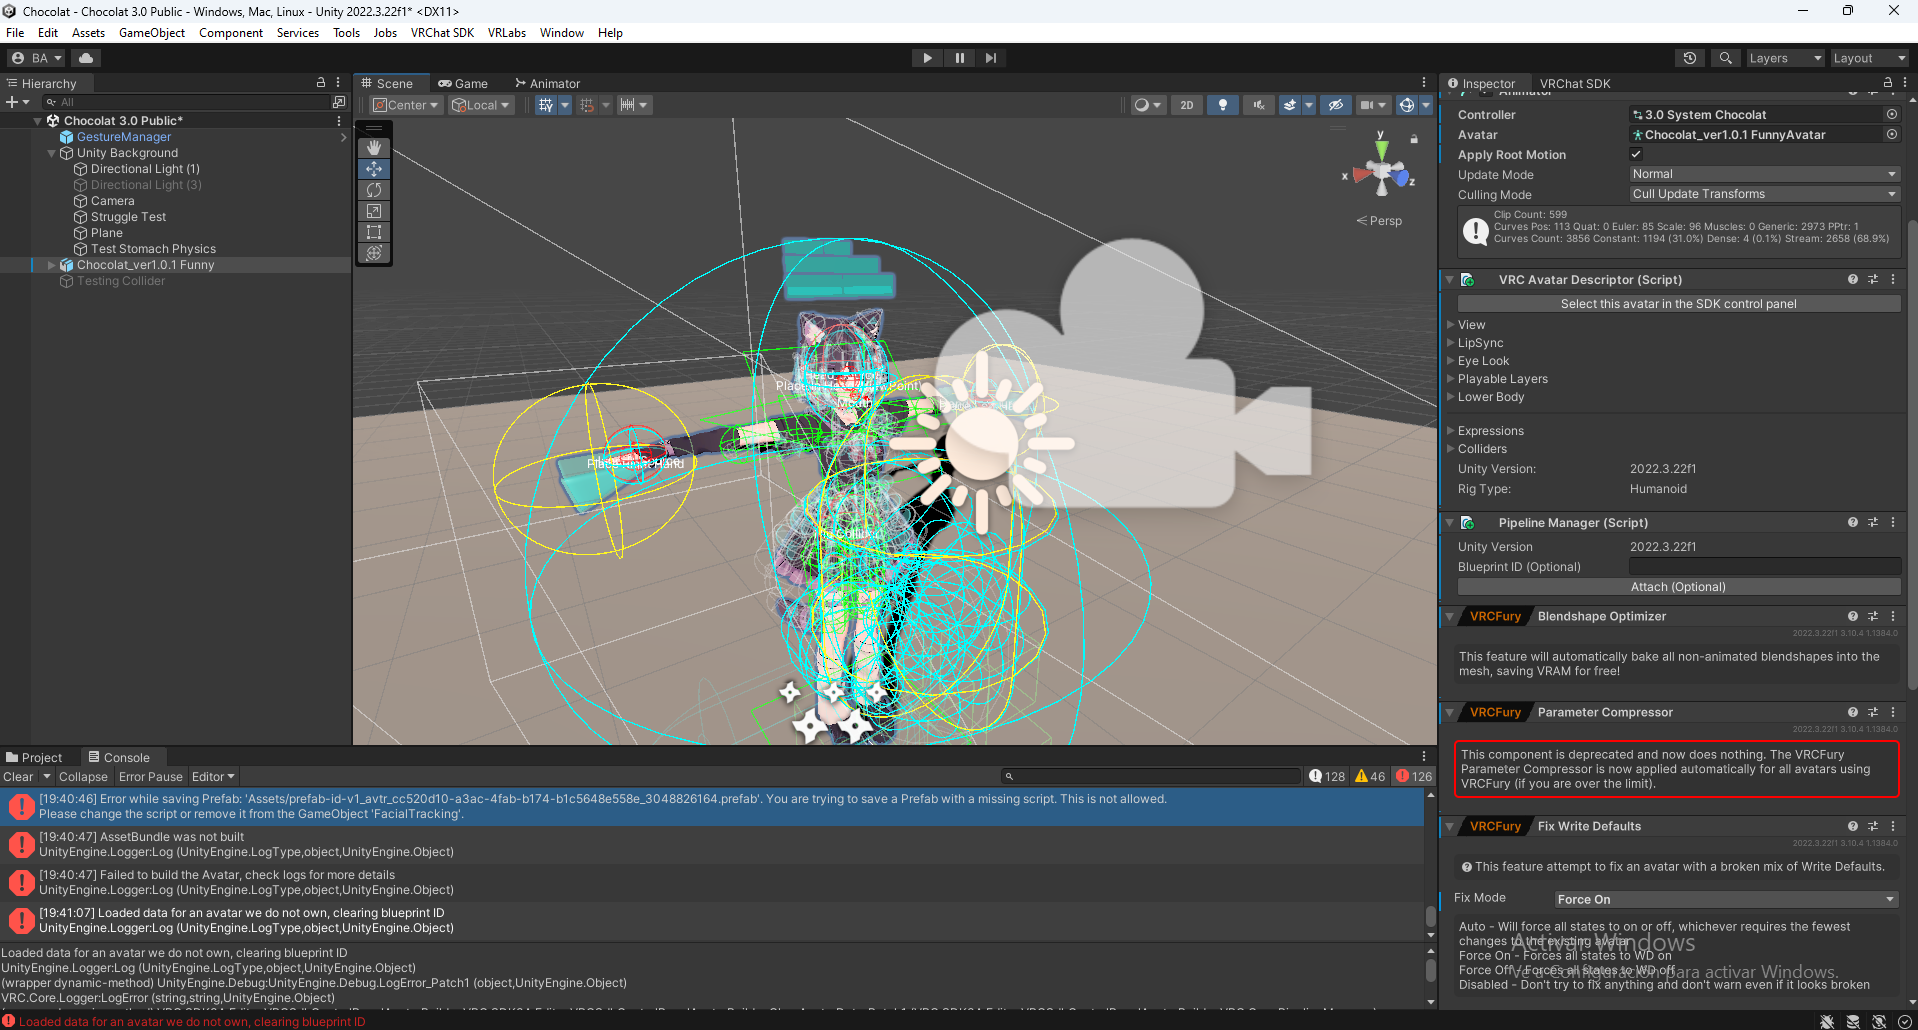The width and height of the screenshot is (1918, 1030).
Task: Click the console search field
Action: (1150, 777)
